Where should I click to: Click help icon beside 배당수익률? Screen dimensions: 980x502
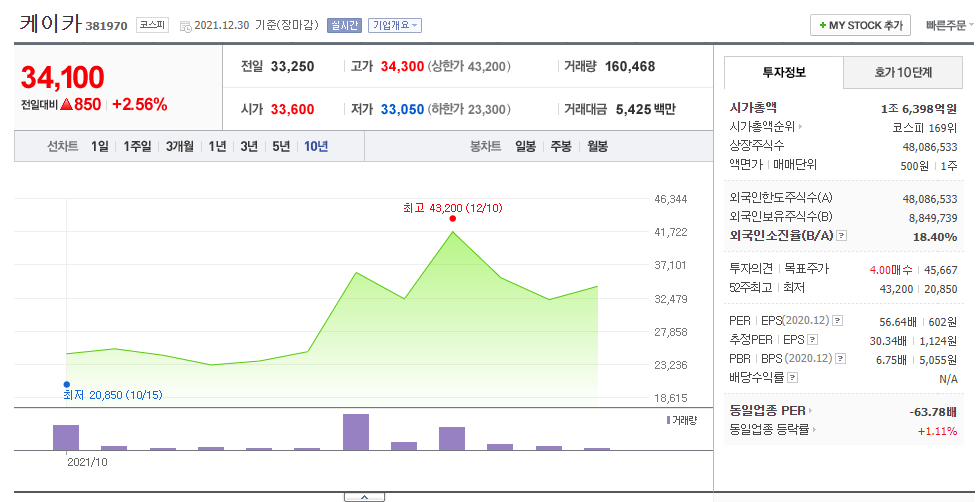pos(792,378)
